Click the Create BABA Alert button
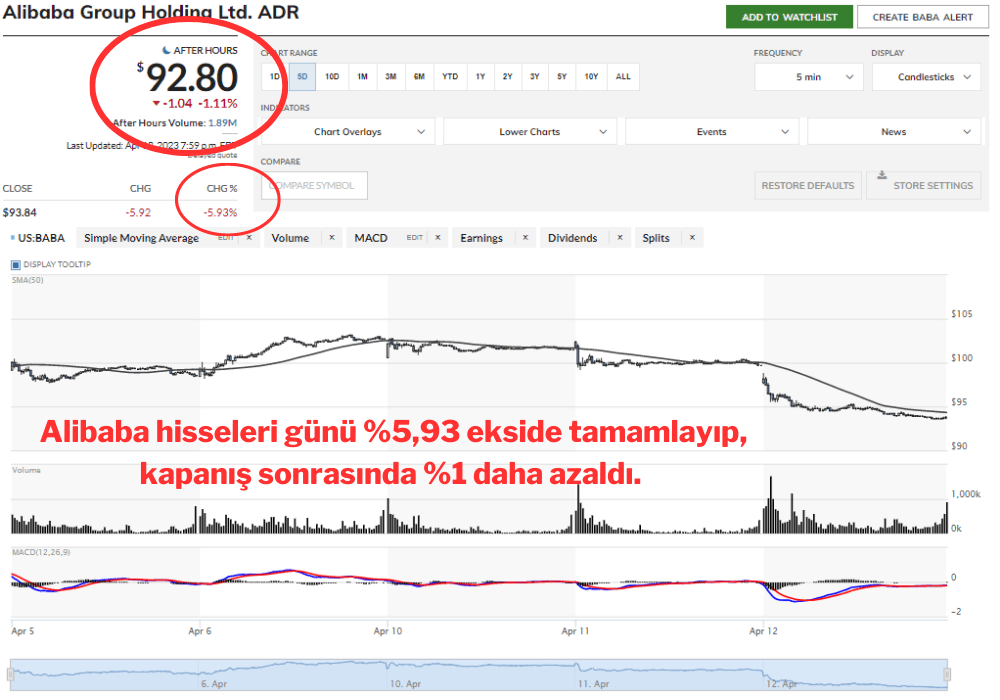 [x=922, y=17]
